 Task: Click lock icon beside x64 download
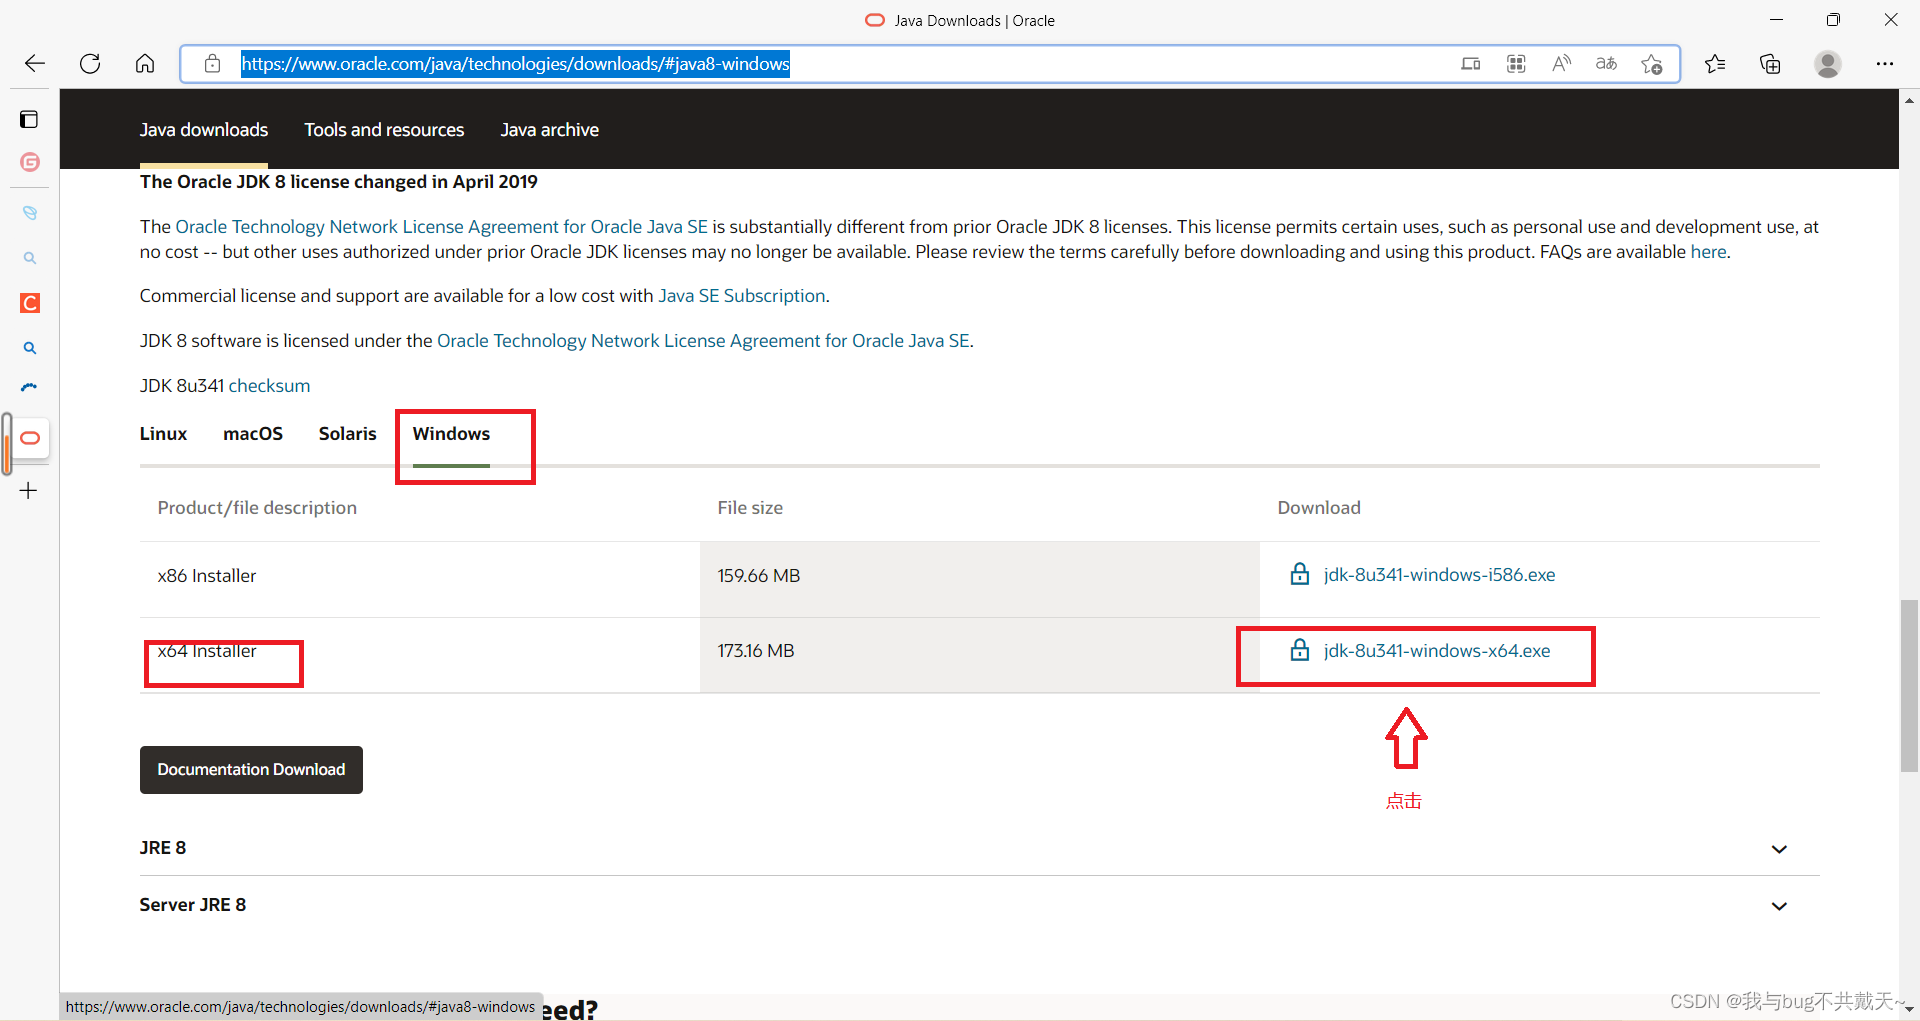pos(1300,650)
